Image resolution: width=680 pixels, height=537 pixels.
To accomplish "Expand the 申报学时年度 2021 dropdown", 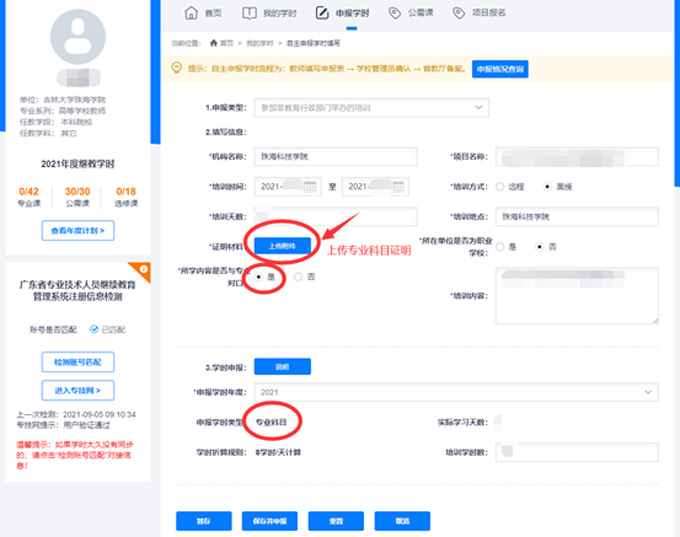I will (649, 391).
